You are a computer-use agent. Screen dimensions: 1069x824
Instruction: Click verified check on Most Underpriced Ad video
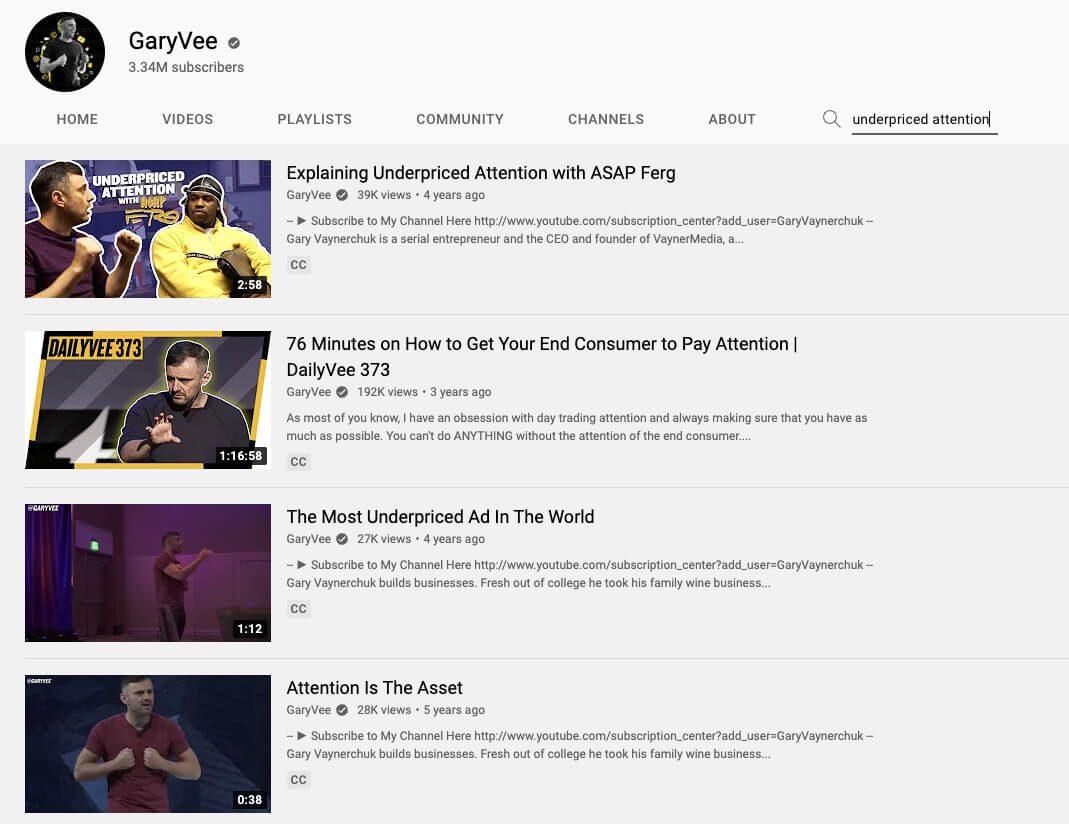(x=342, y=539)
